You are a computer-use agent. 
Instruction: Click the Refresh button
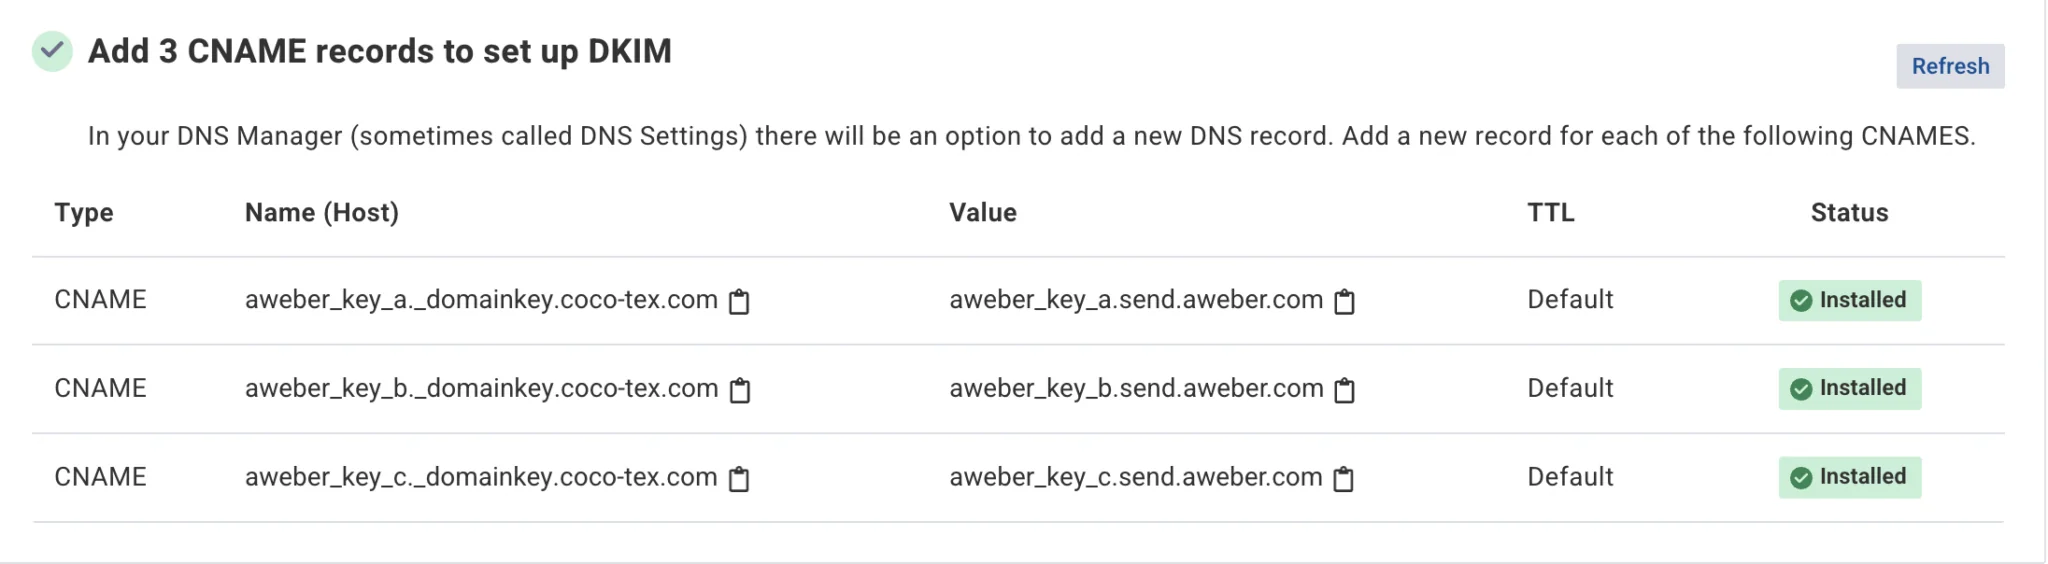pyautogui.click(x=1950, y=66)
